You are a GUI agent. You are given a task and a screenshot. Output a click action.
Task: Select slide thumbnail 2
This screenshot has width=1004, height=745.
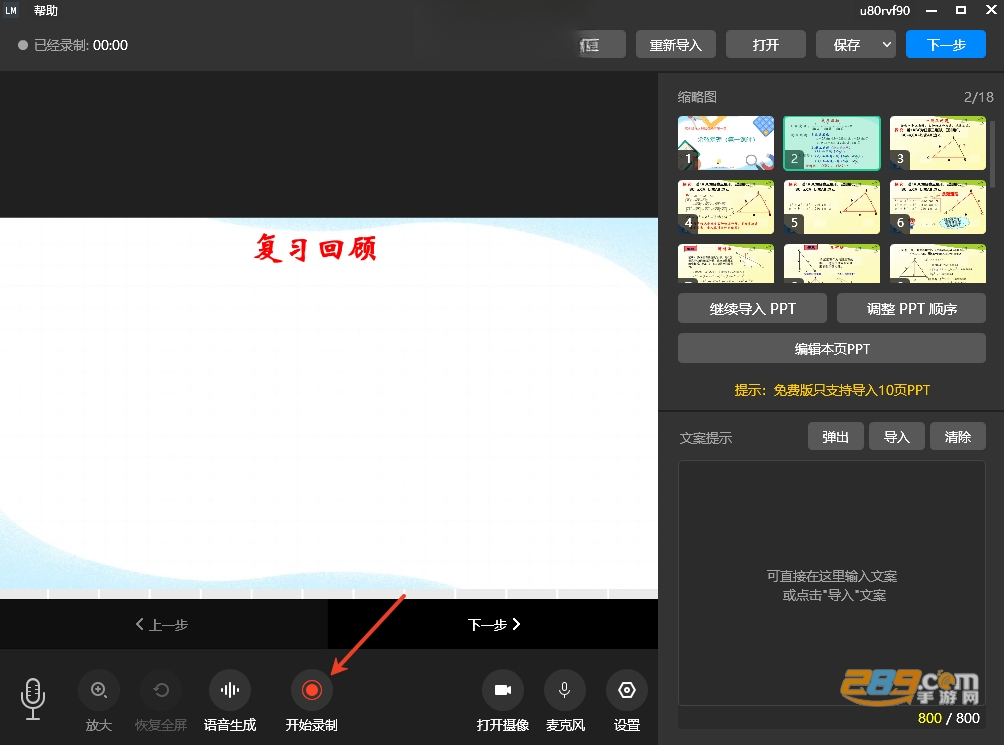pyautogui.click(x=832, y=143)
